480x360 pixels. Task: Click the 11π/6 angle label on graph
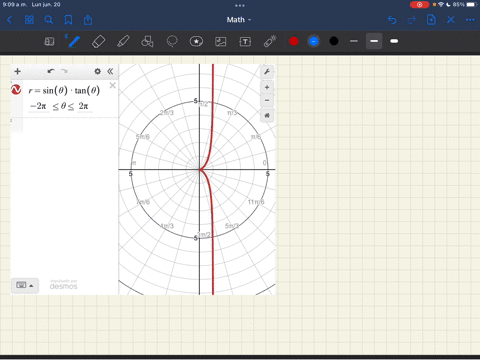pos(256,202)
